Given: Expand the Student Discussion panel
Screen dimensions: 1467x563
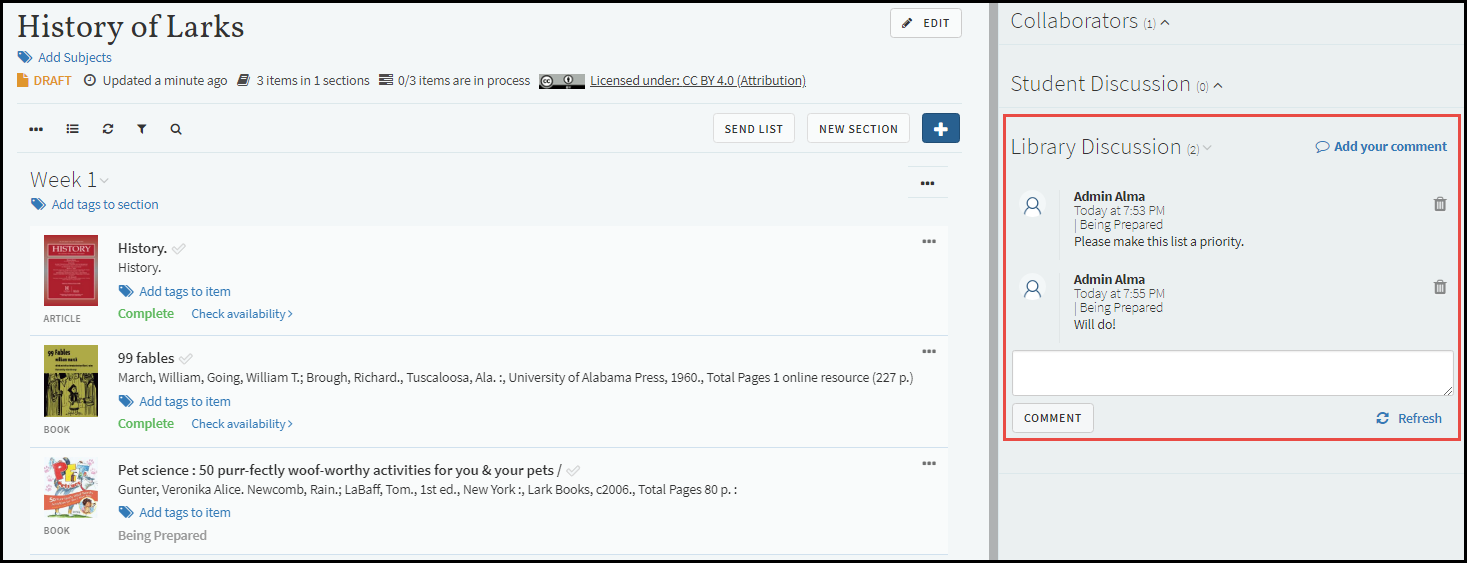Looking at the screenshot, I should (x=1218, y=85).
